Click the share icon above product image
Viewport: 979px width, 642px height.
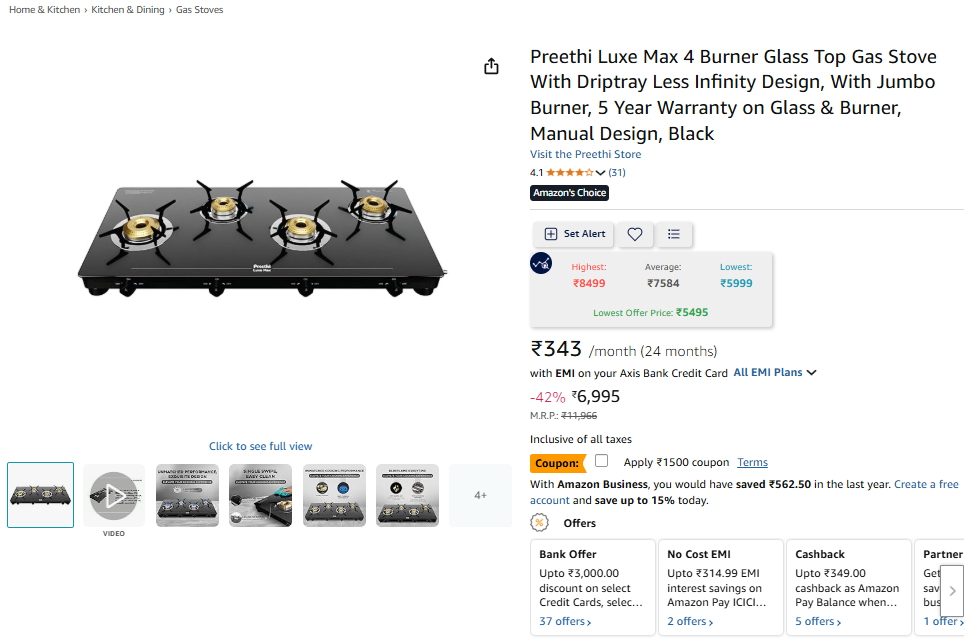click(x=491, y=66)
